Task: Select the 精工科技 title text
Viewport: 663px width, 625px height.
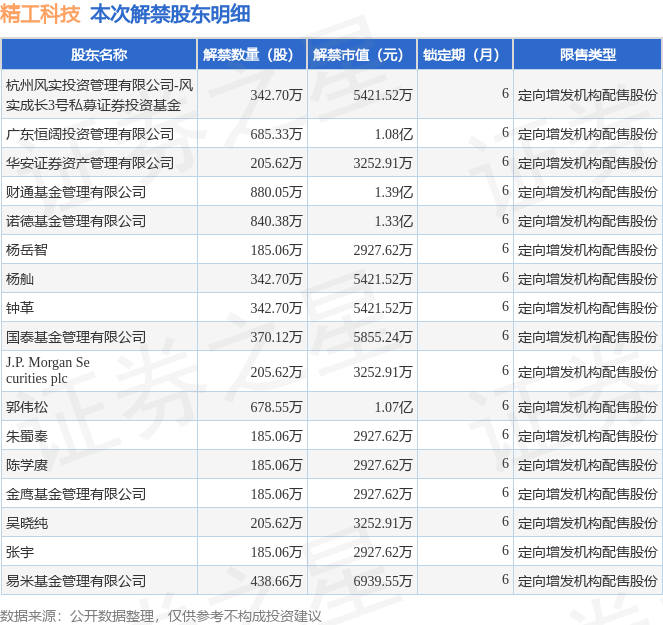Action: (40, 14)
